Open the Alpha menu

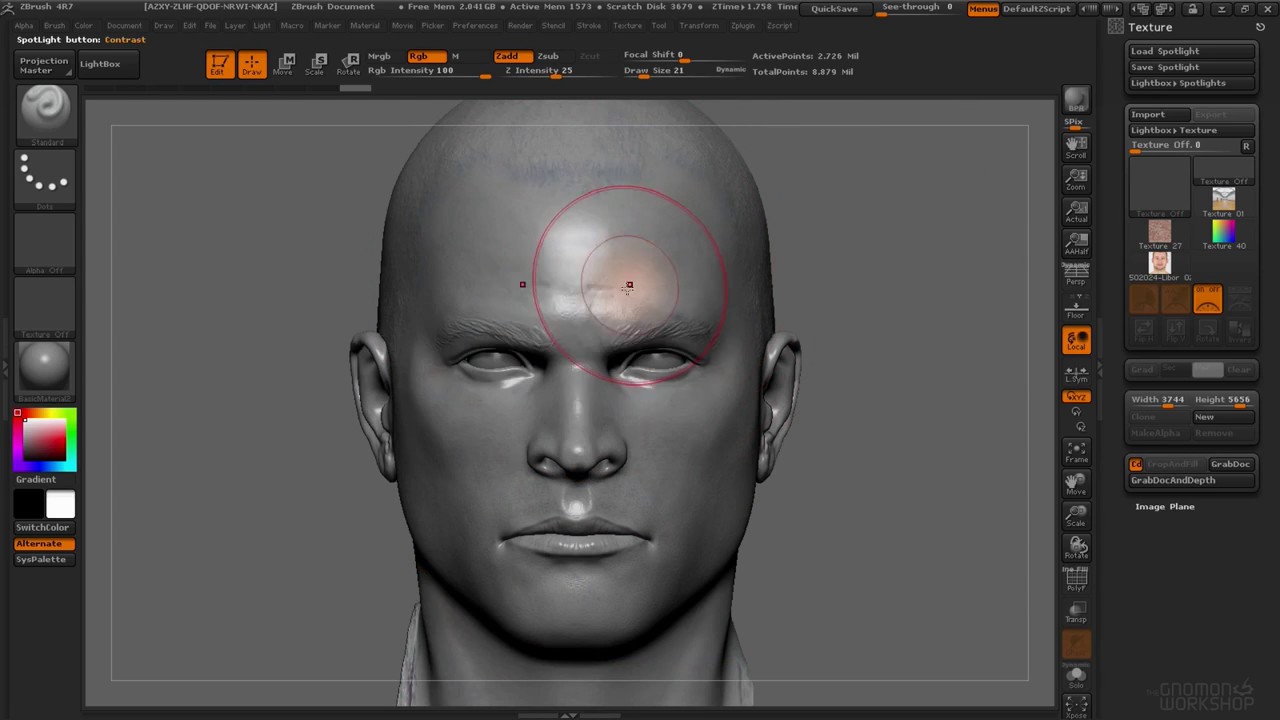(x=24, y=26)
